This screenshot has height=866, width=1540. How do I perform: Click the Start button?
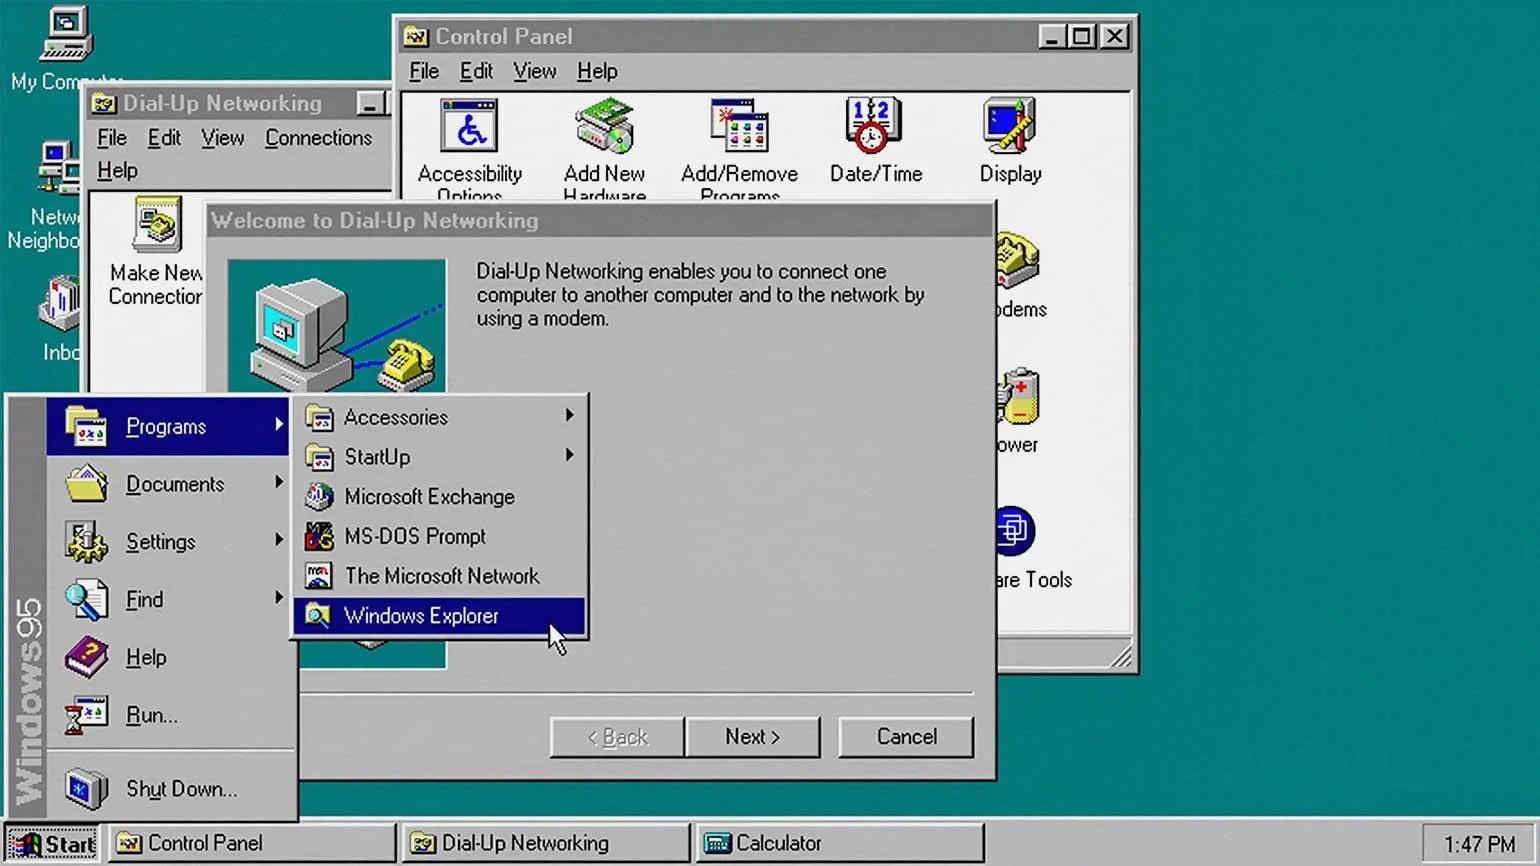tap(53, 843)
